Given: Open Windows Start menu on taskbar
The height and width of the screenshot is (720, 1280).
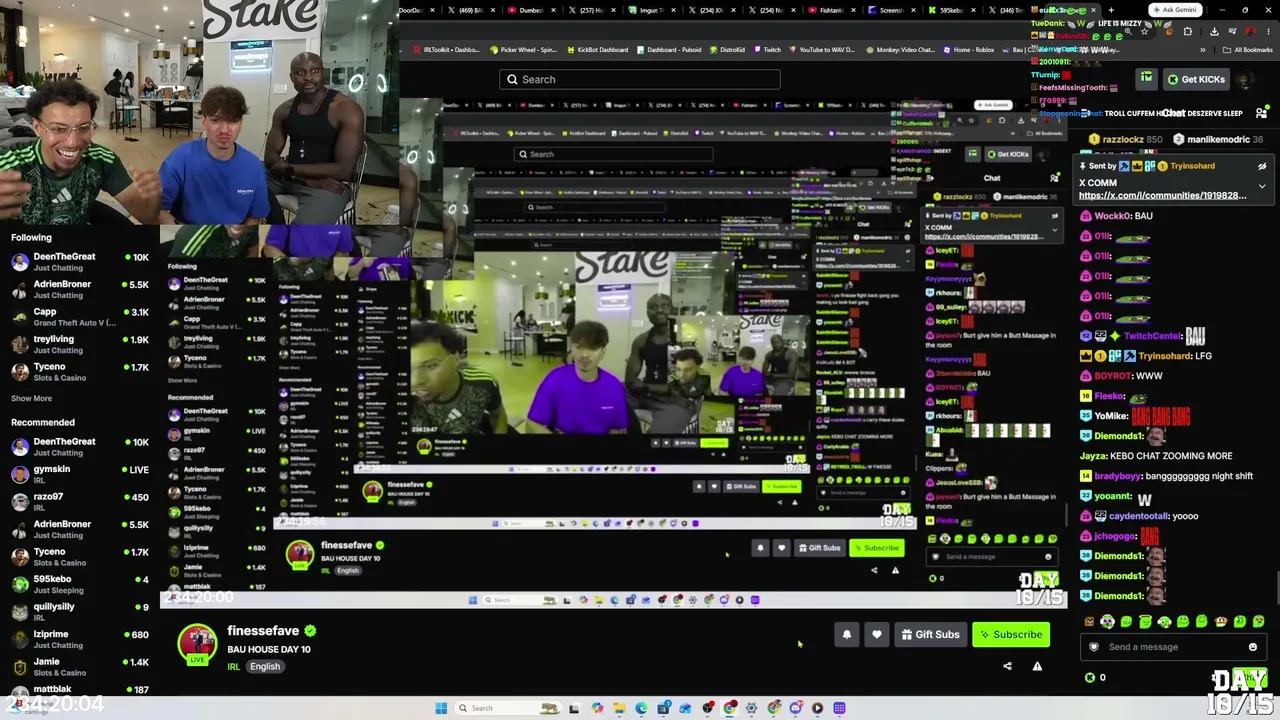Looking at the screenshot, I should point(441,708).
